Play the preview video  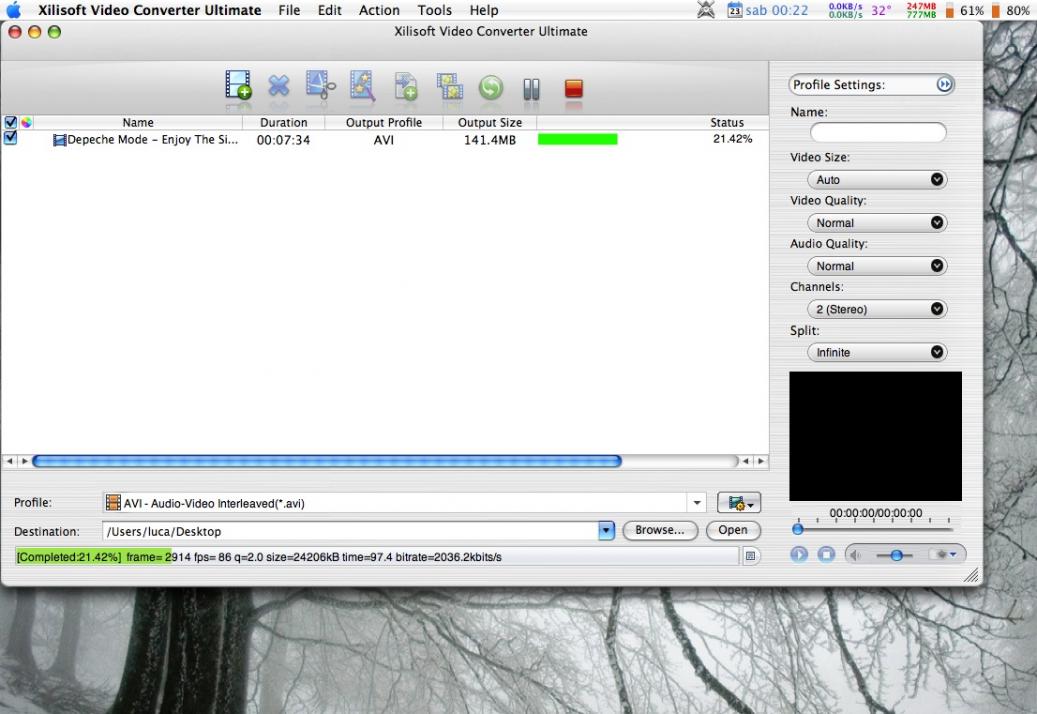click(799, 554)
